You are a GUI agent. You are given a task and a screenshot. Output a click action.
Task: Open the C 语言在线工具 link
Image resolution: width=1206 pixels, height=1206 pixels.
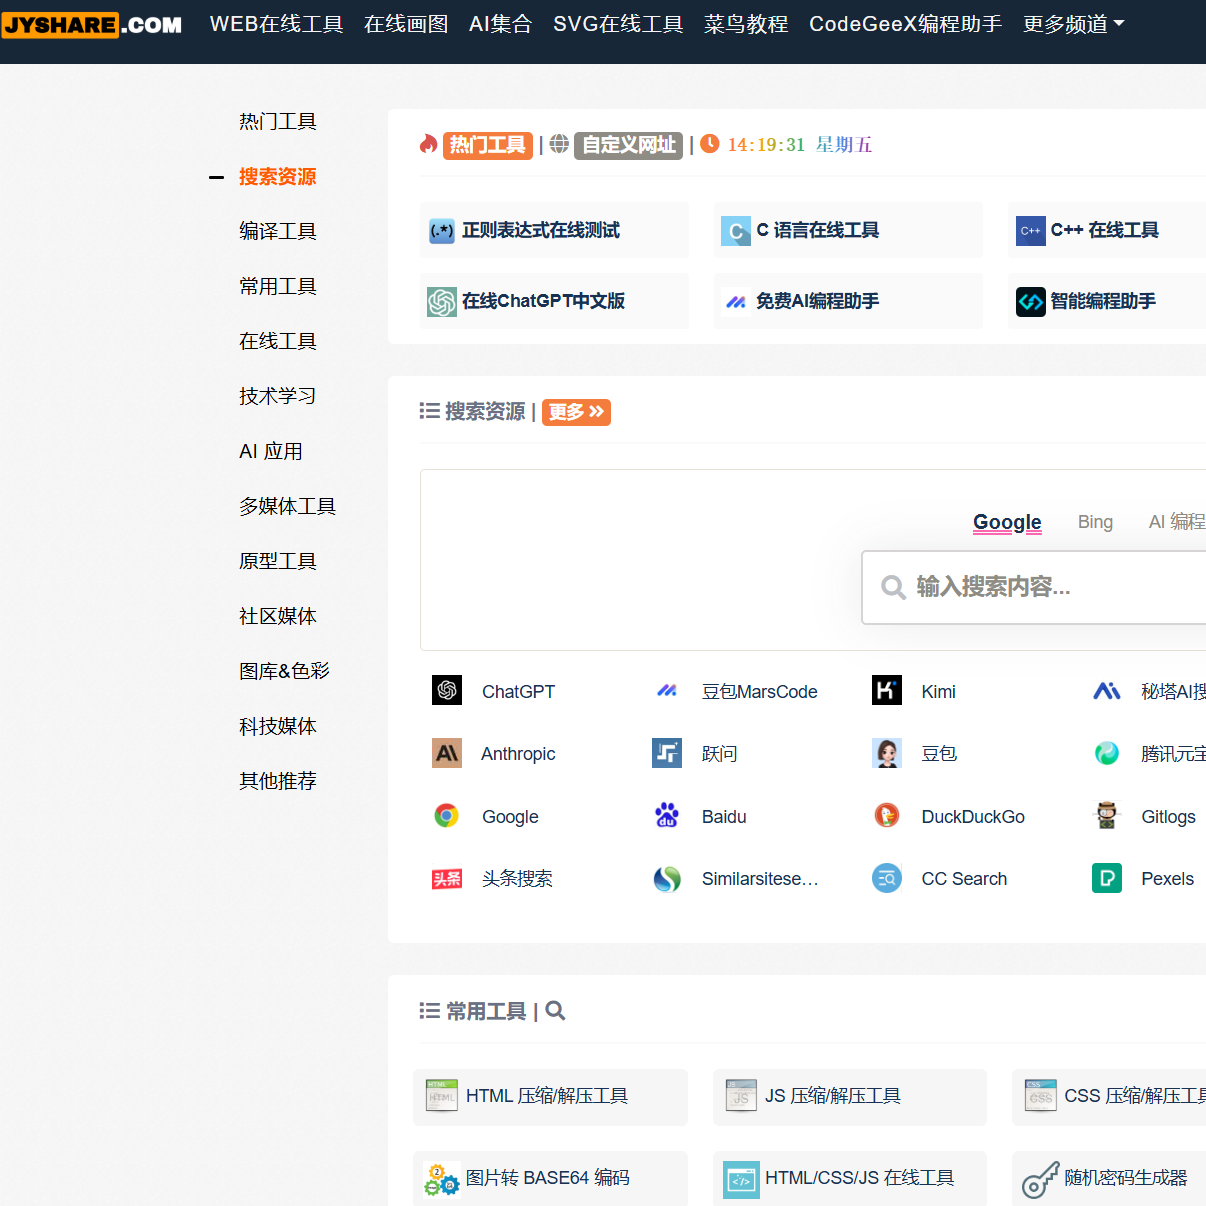point(818,231)
